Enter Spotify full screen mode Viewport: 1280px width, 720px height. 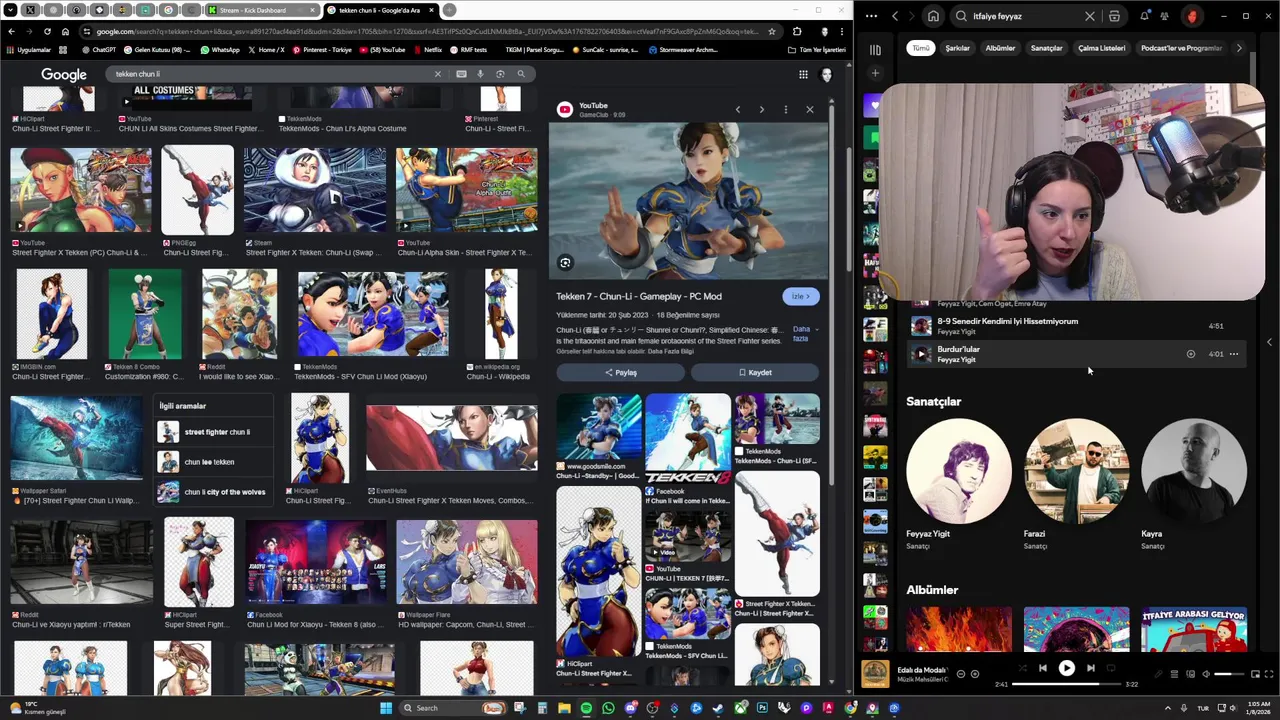point(1268,674)
